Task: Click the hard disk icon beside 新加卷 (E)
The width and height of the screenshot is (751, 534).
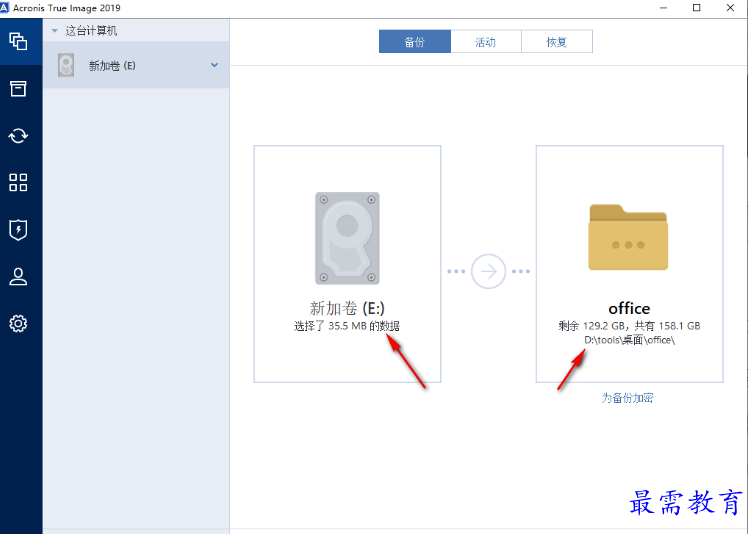Action: click(66, 65)
